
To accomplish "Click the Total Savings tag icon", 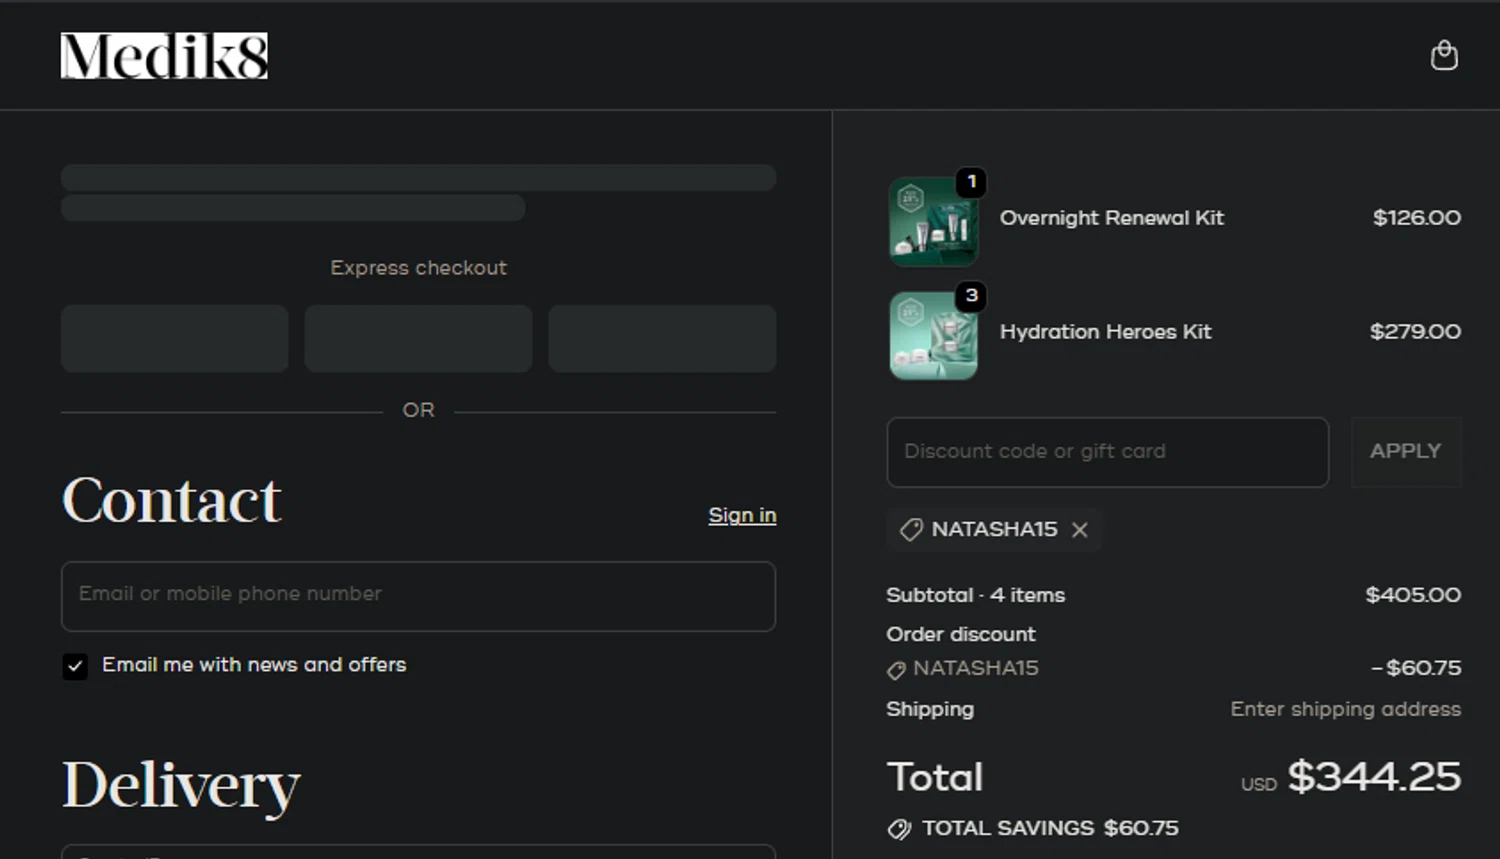I will 899,829.
